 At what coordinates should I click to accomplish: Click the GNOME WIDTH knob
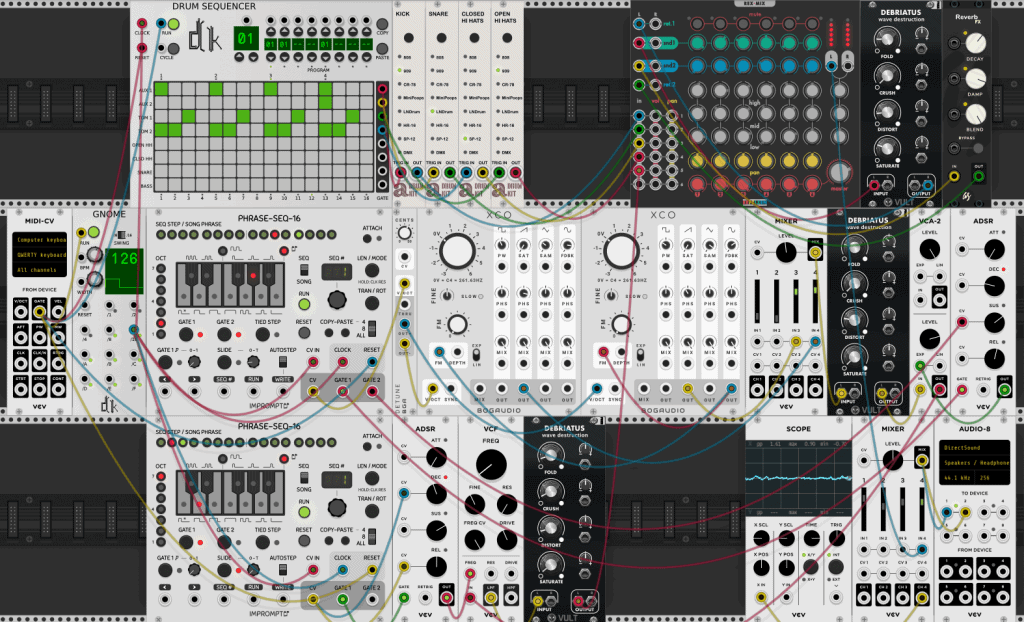[94, 280]
